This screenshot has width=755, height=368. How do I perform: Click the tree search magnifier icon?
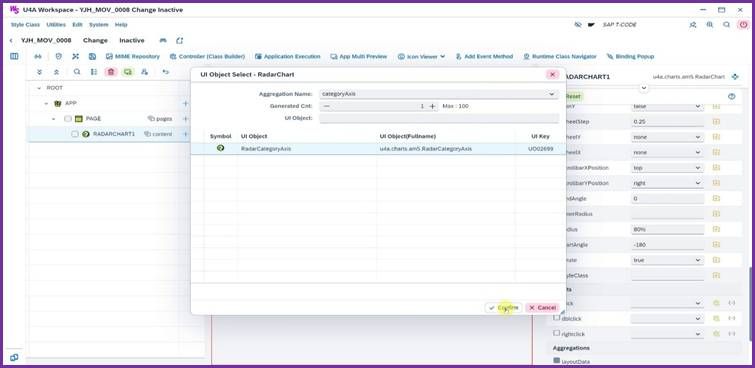[x=77, y=72]
